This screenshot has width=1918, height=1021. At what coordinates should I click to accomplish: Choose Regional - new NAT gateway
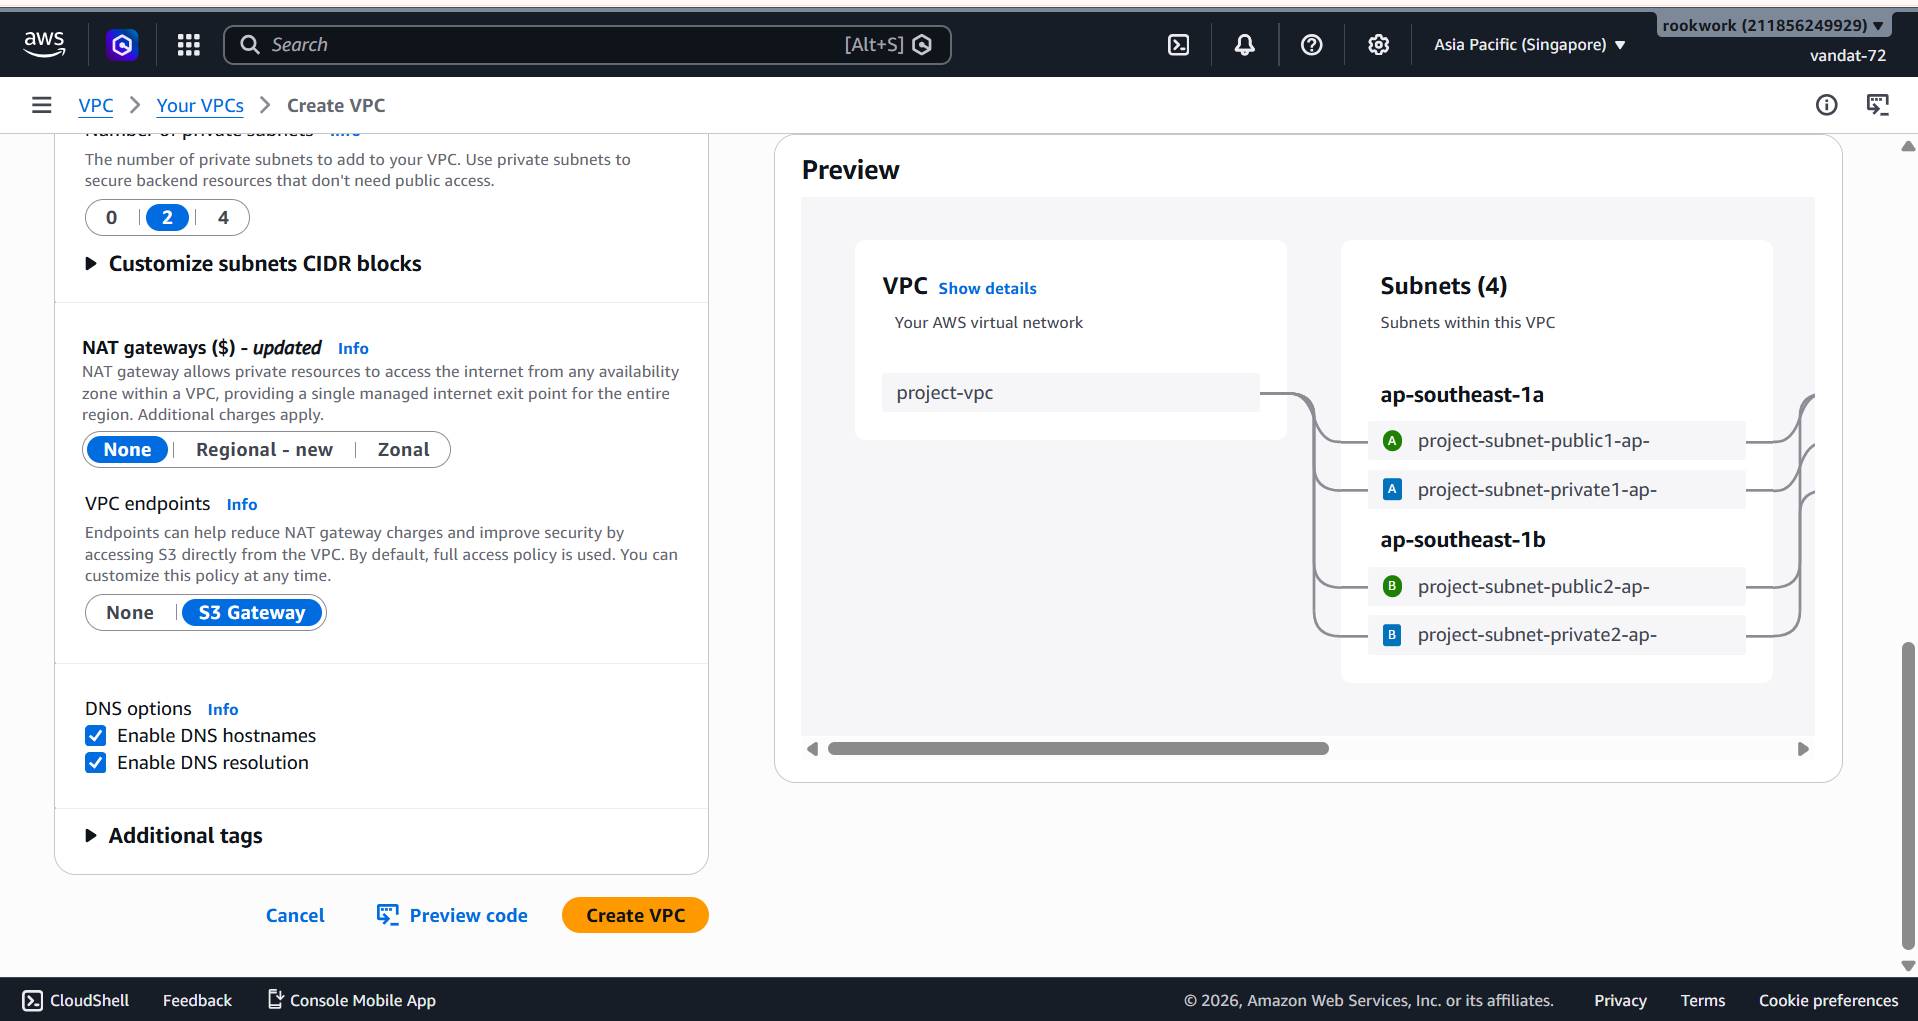click(264, 450)
